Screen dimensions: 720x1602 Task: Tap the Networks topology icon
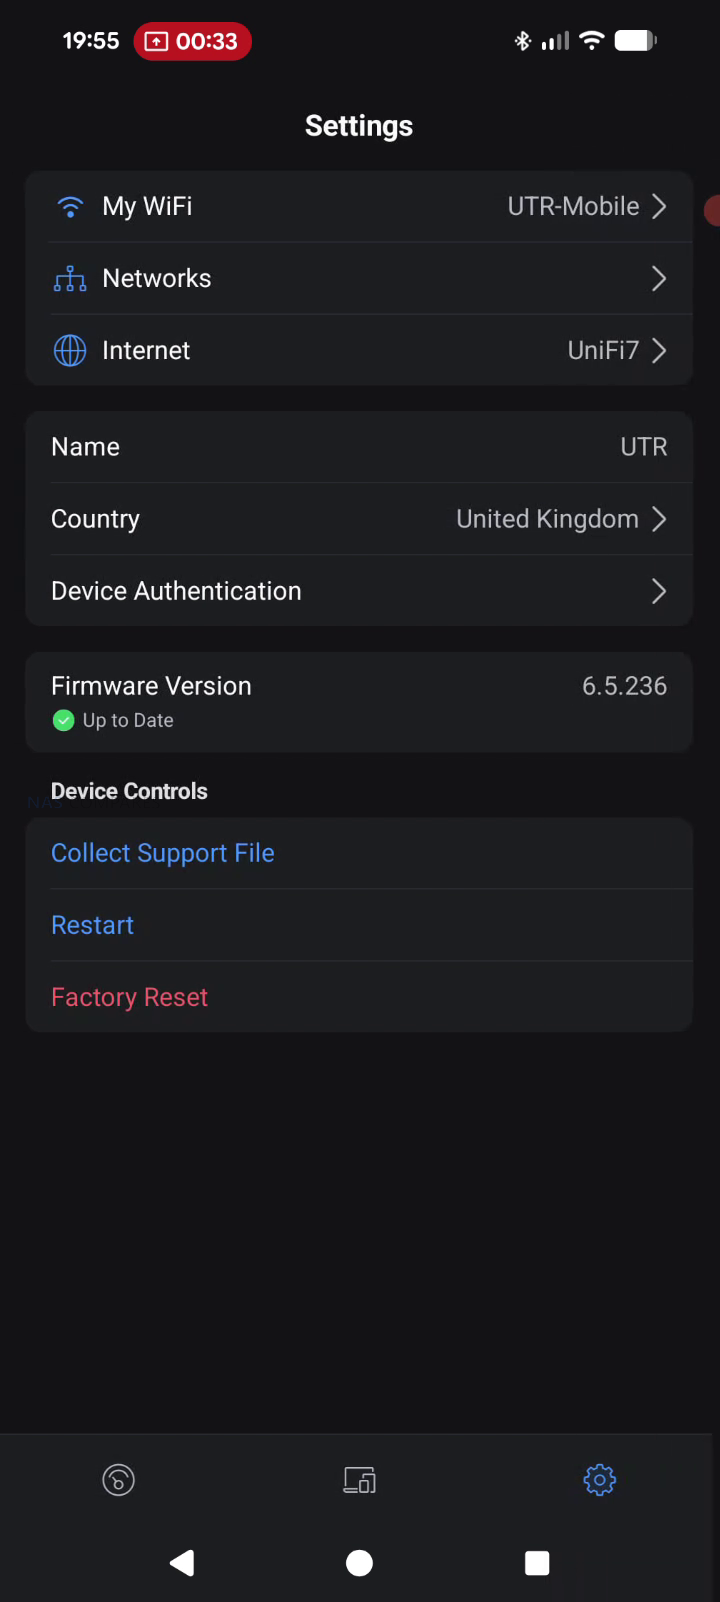click(x=70, y=279)
